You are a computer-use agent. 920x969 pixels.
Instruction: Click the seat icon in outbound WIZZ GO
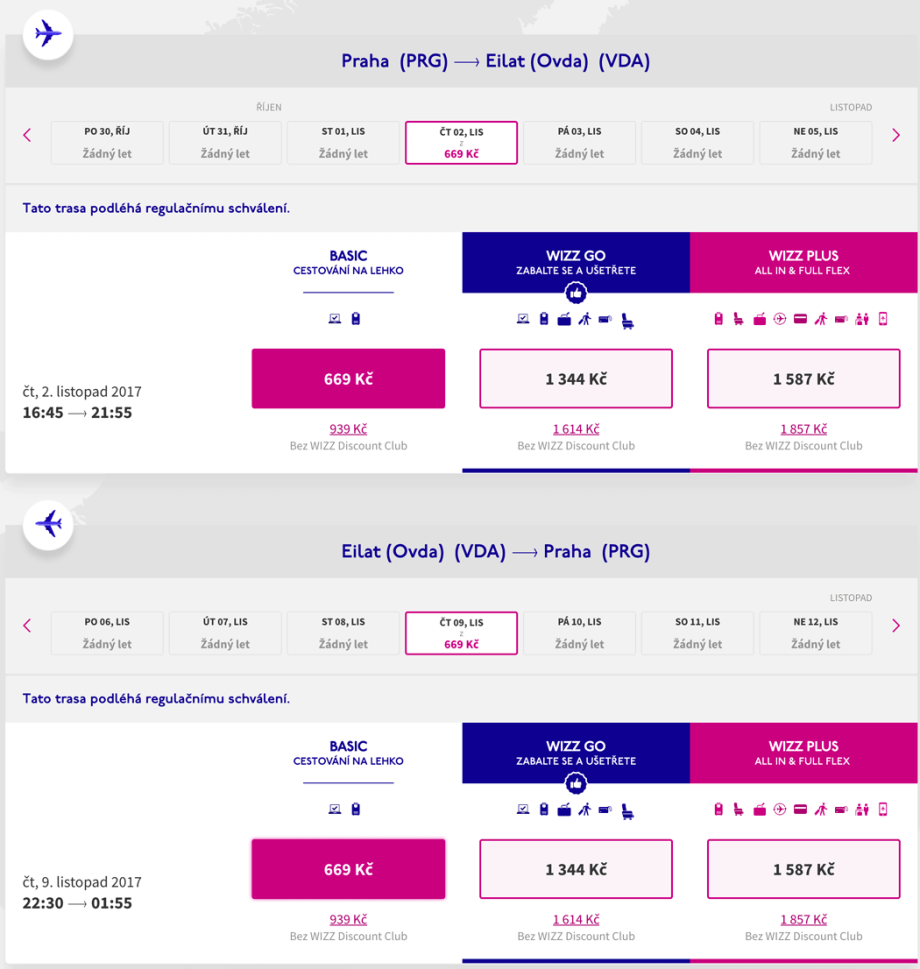627,320
